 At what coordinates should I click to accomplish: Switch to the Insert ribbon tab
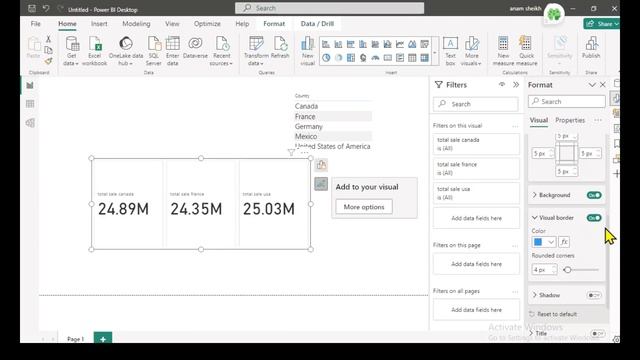tap(99, 24)
